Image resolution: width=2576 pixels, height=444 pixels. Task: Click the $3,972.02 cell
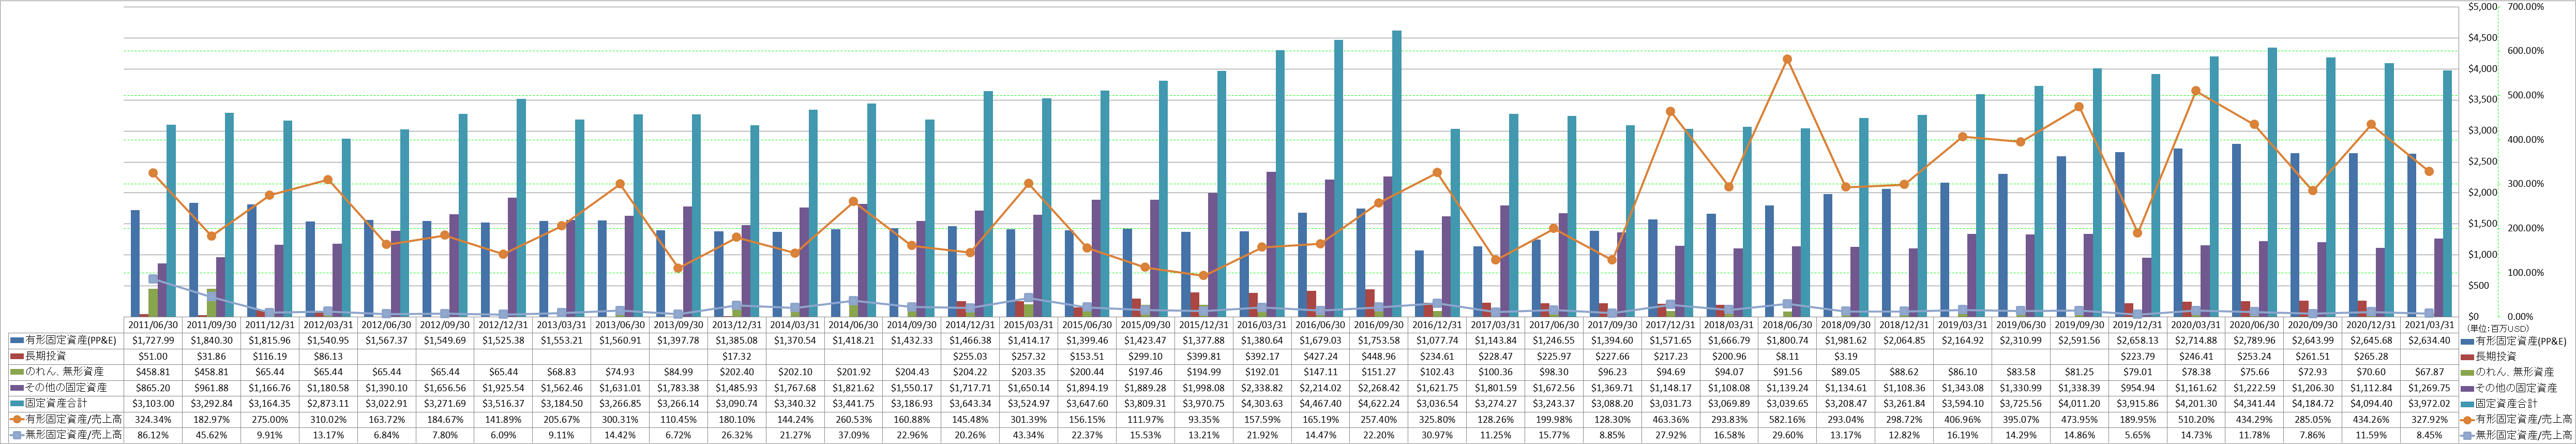click(x=2429, y=404)
